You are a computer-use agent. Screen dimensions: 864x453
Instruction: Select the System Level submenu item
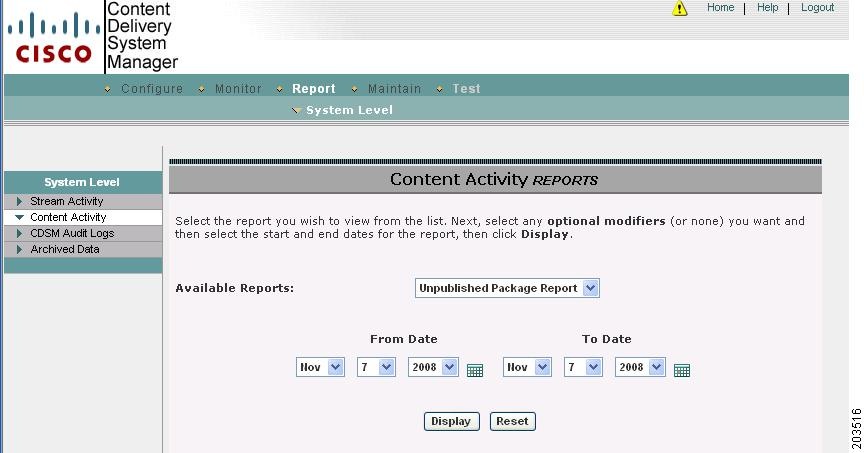pyautogui.click(x=349, y=110)
